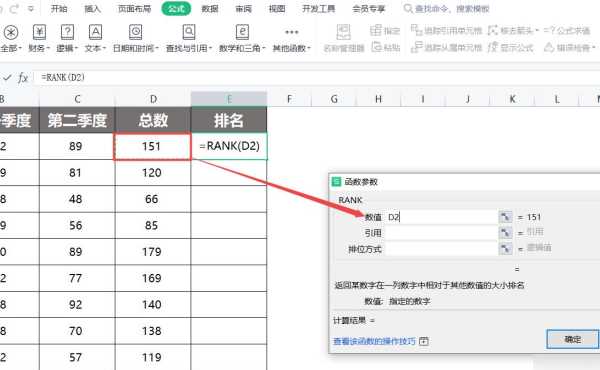The width and height of the screenshot is (600, 370).
Task: Select cell 66 in 总数 column
Action: pyautogui.click(x=153, y=199)
